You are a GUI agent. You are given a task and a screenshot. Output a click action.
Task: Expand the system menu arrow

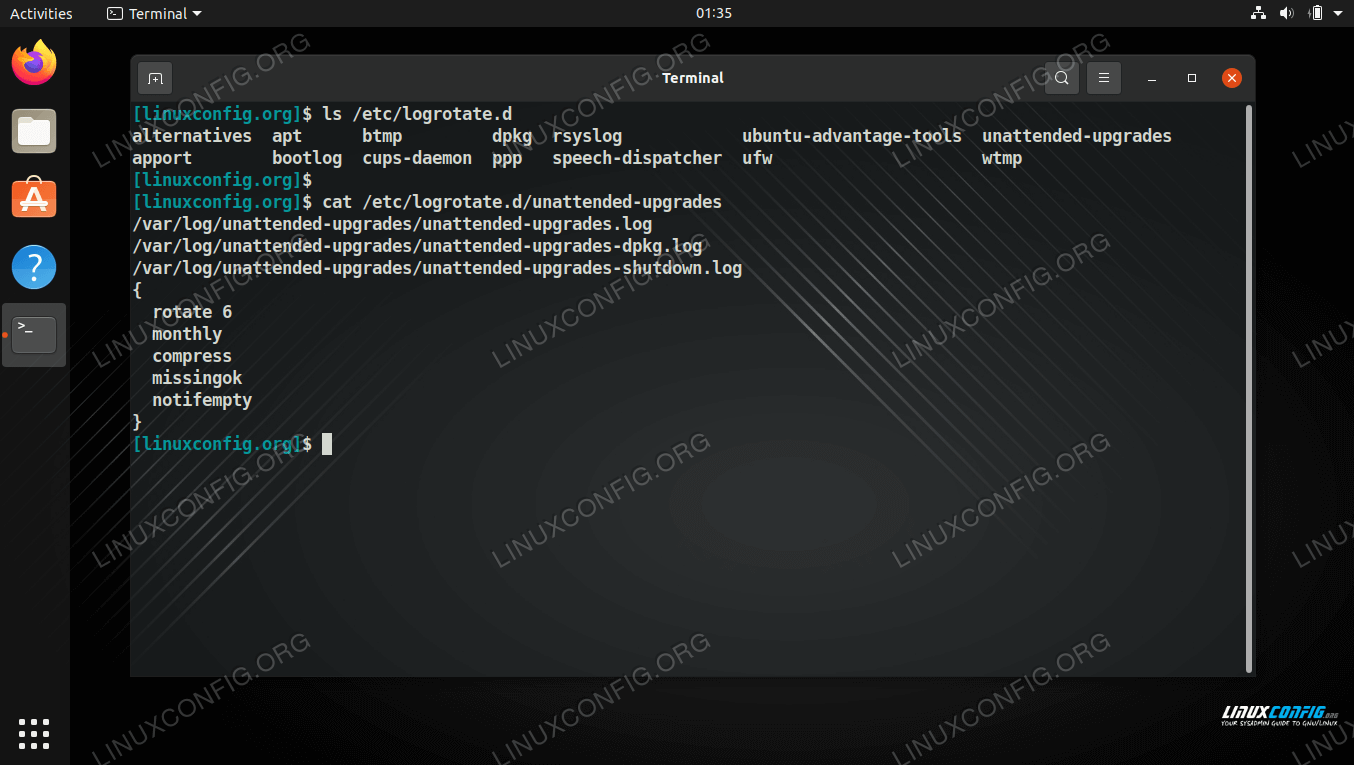point(1338,13)
